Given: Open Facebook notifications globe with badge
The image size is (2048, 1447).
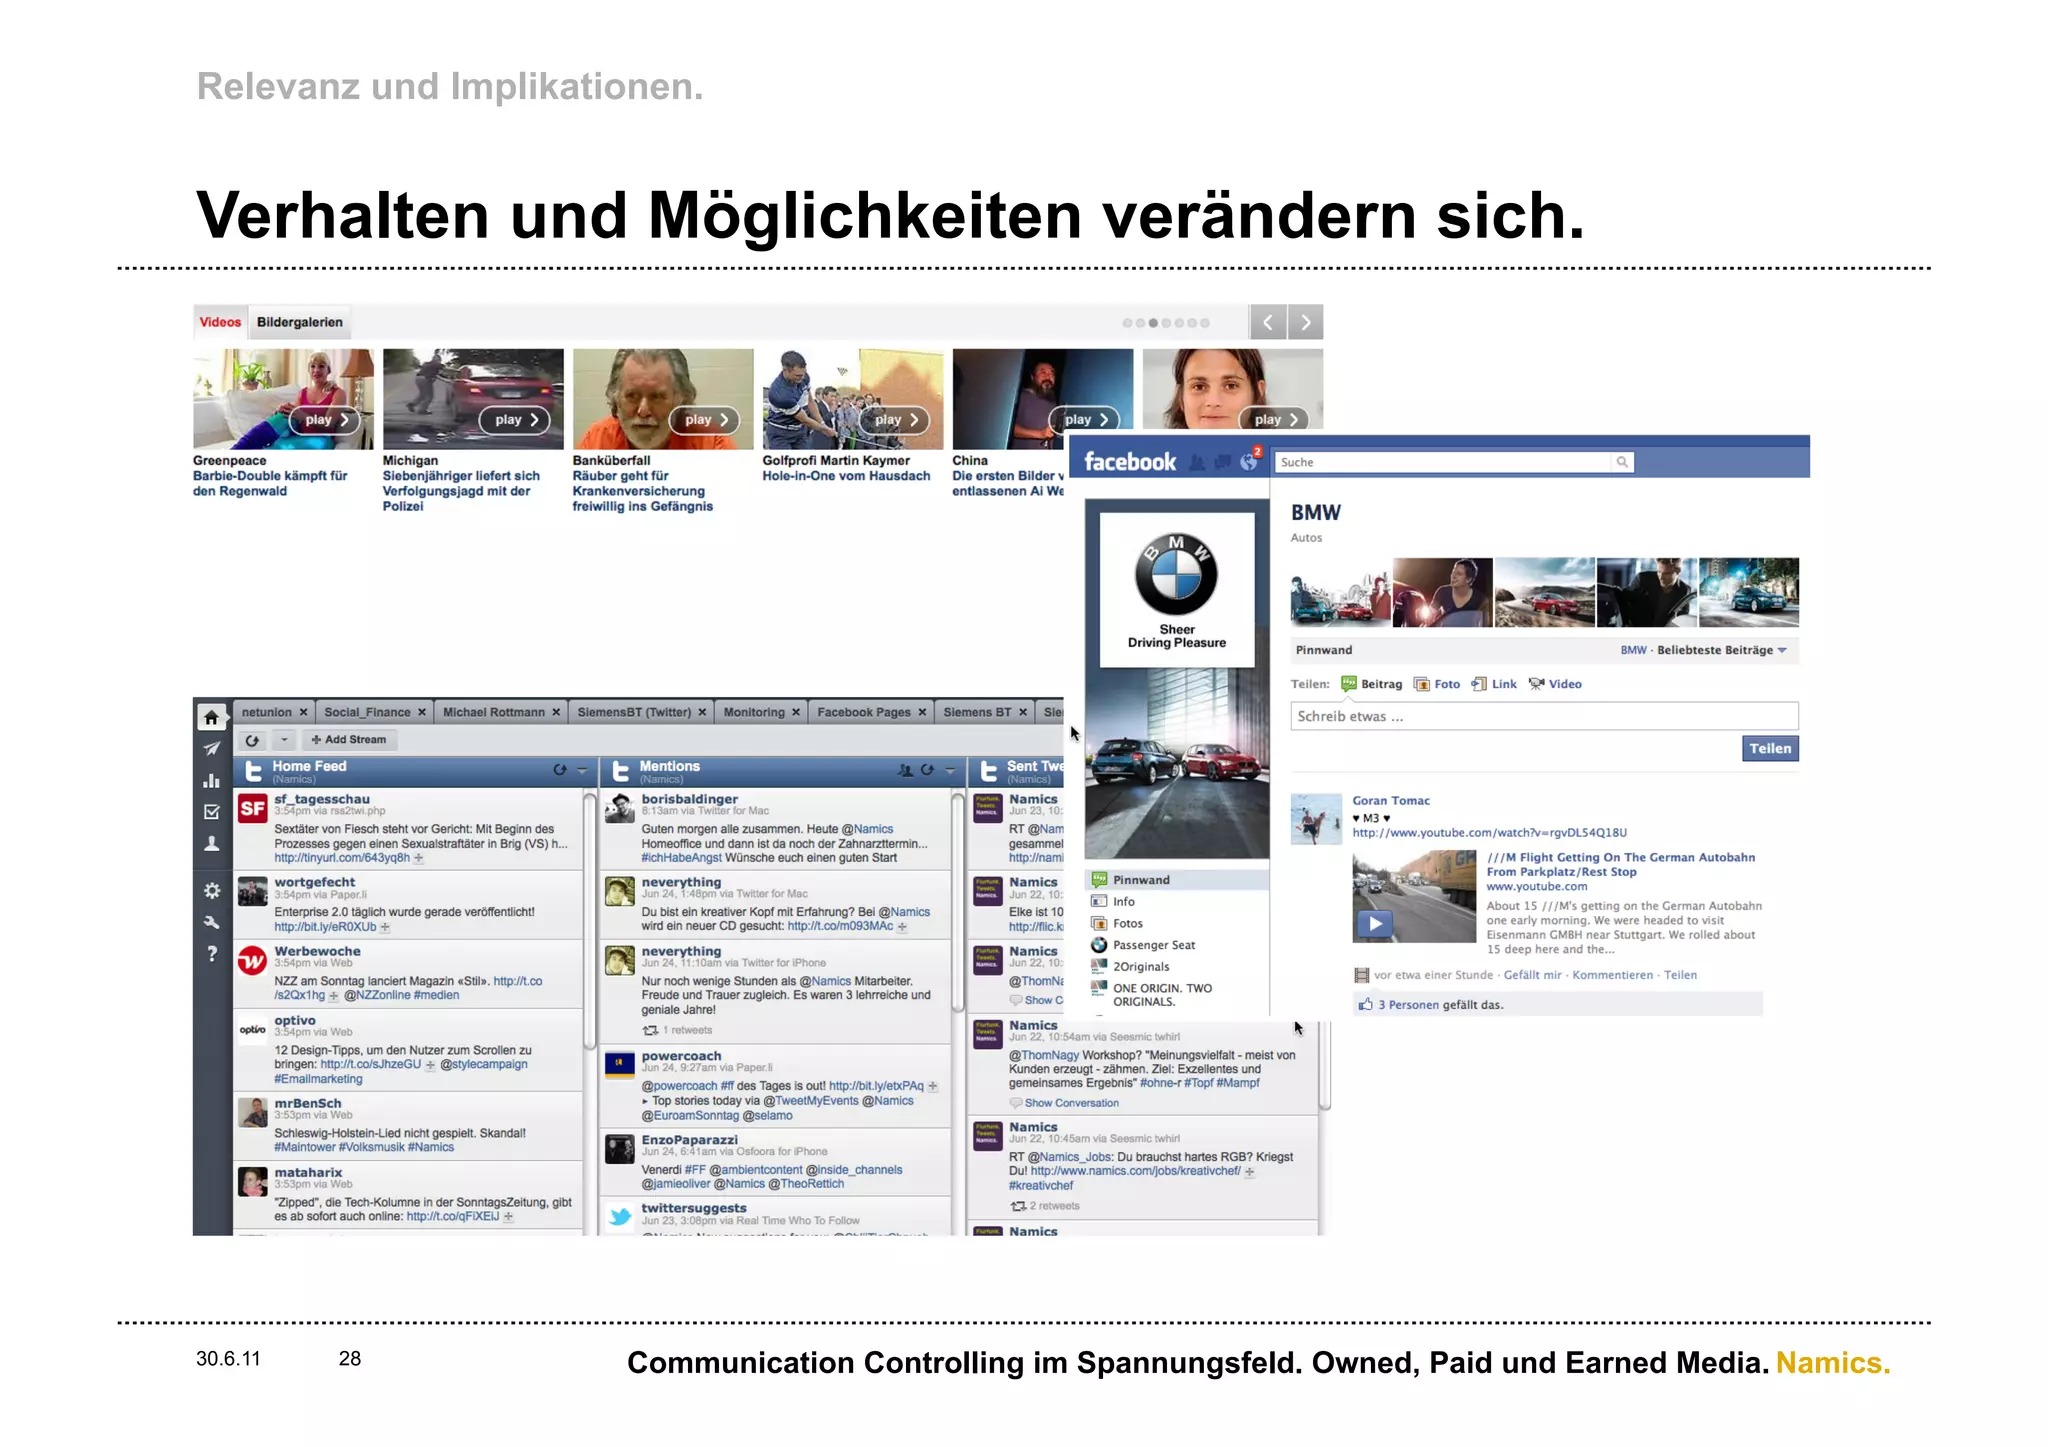Looking at the screenshot, I should [1249, 460].
